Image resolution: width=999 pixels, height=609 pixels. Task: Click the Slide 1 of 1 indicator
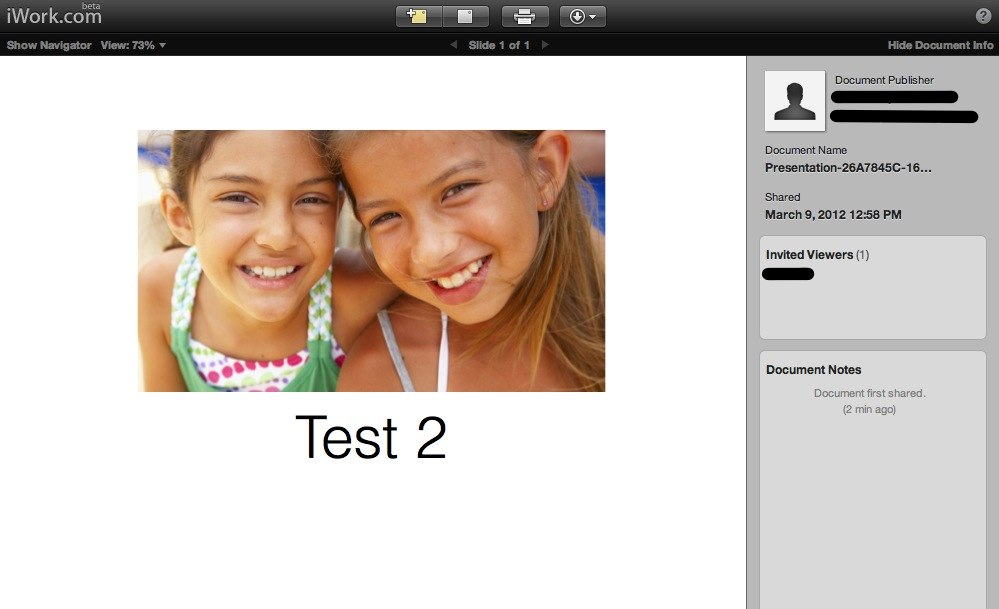tap(499, 45)
